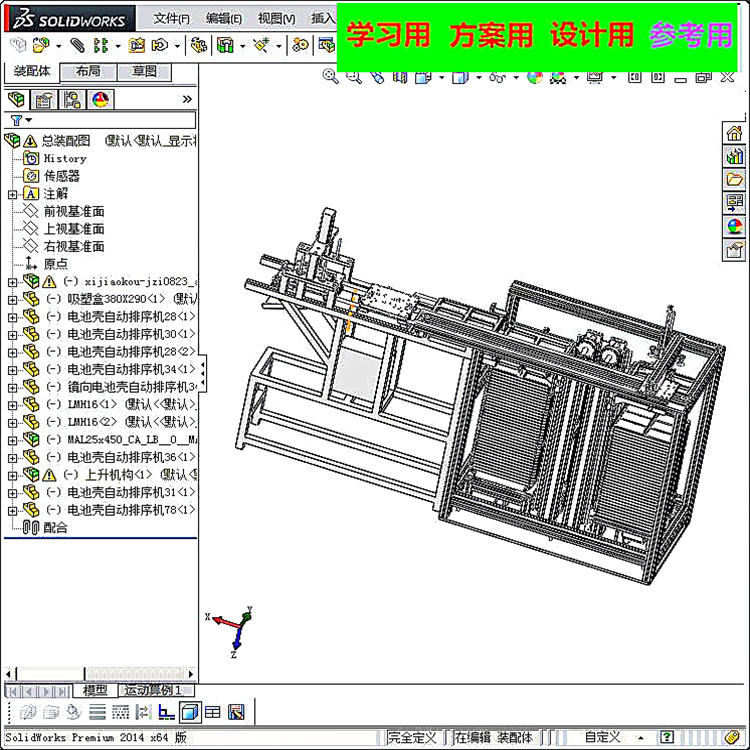
Task: Expand the 吸塑盒380X290<1> component node
Action: [x=12, y=300]
